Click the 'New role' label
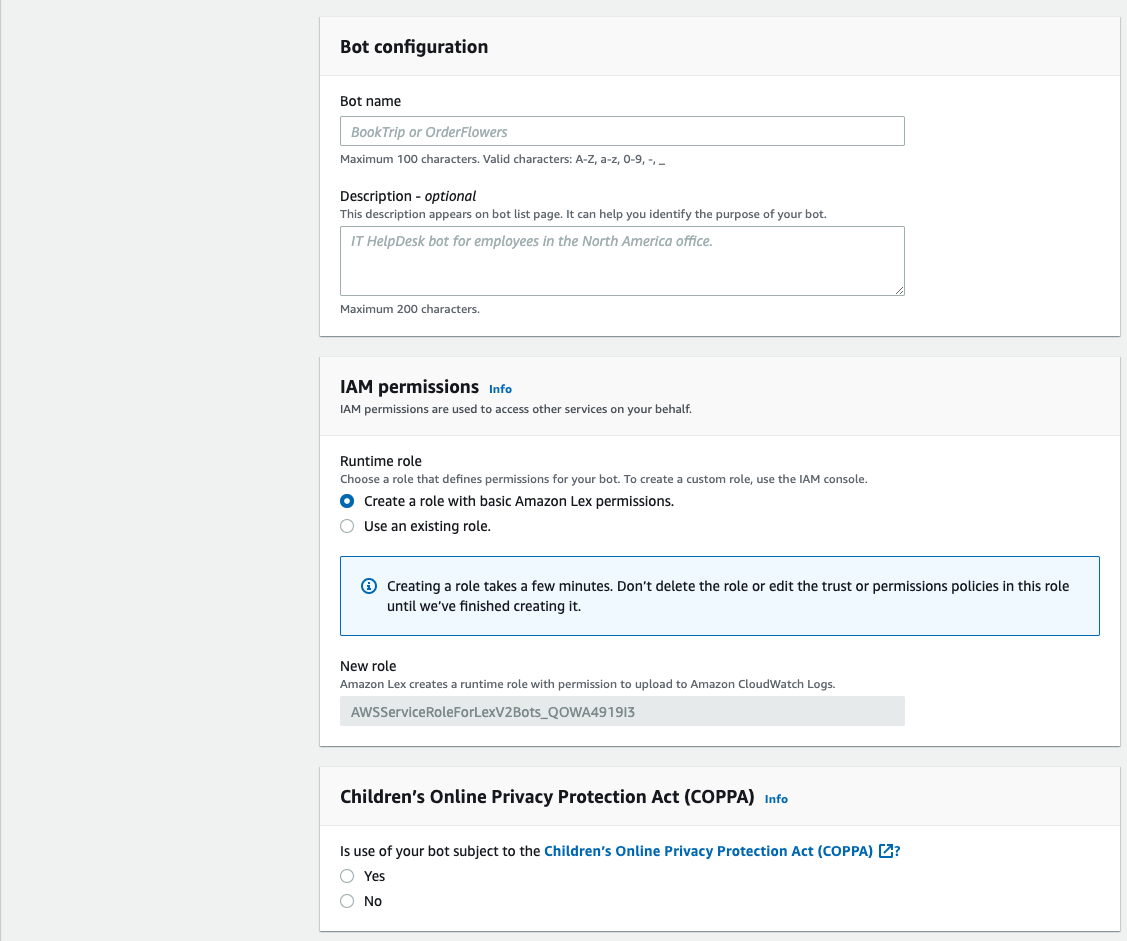The image size is (1127, 941). 368,666
